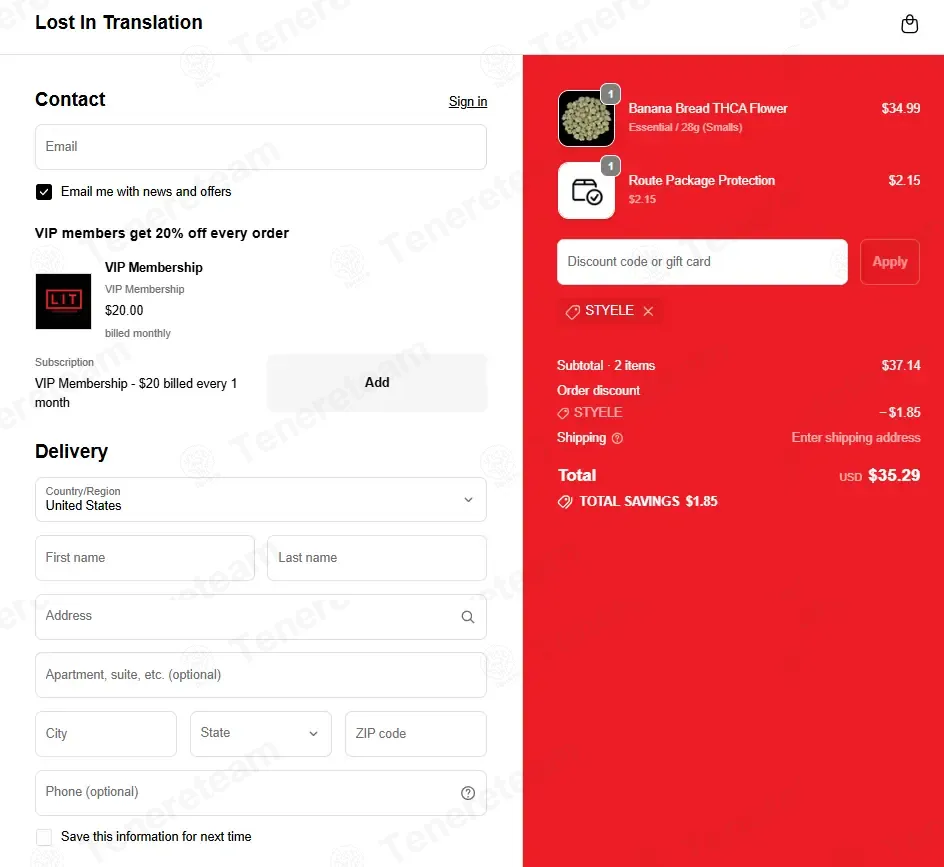Image resolution: width=944 pixels, height=867 pixels.
Task: Open the Banana Bread THCA Flower thumbnail
Action: pos(586,119)
